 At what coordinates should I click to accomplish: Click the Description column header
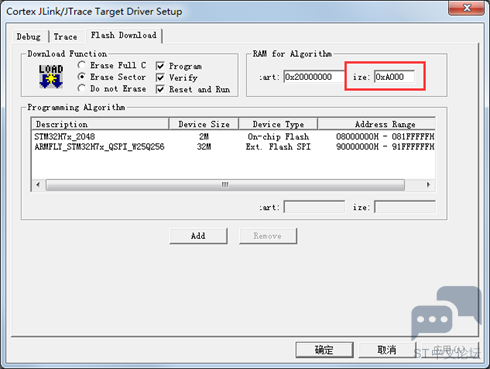tap(100, 124)
